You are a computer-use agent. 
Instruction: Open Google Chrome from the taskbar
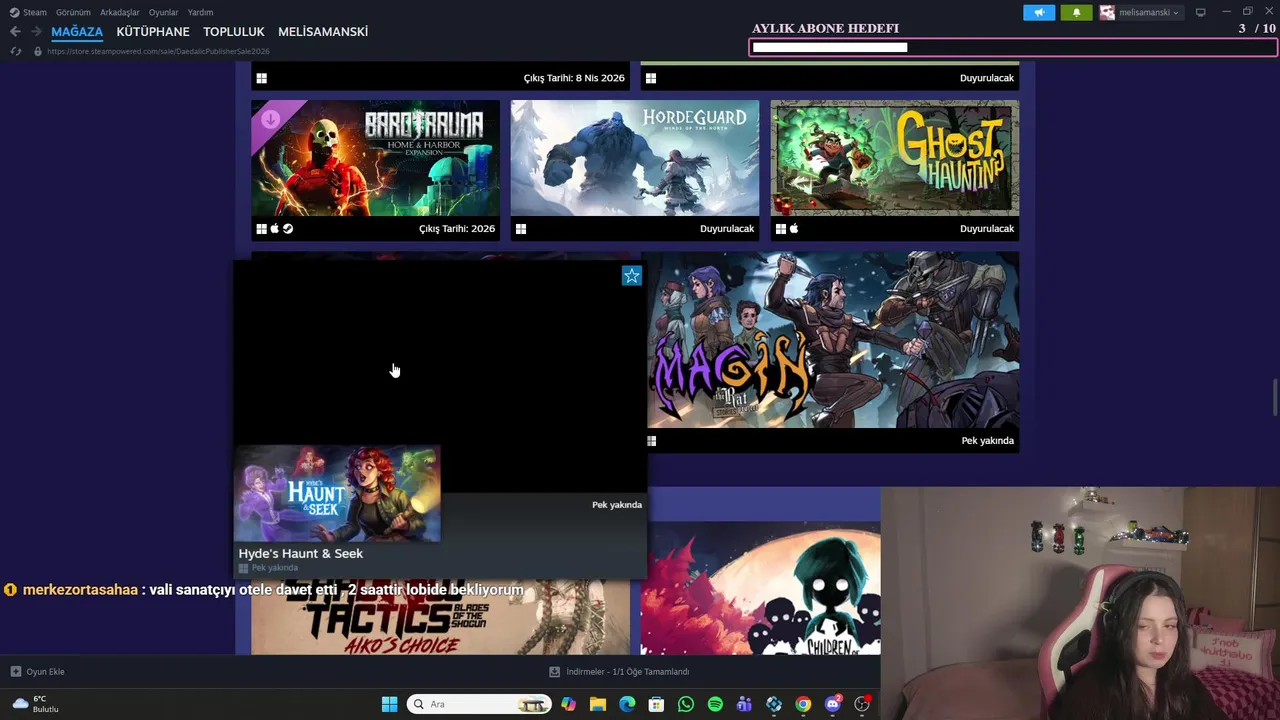pyautogui.click(x=803, y=704)
